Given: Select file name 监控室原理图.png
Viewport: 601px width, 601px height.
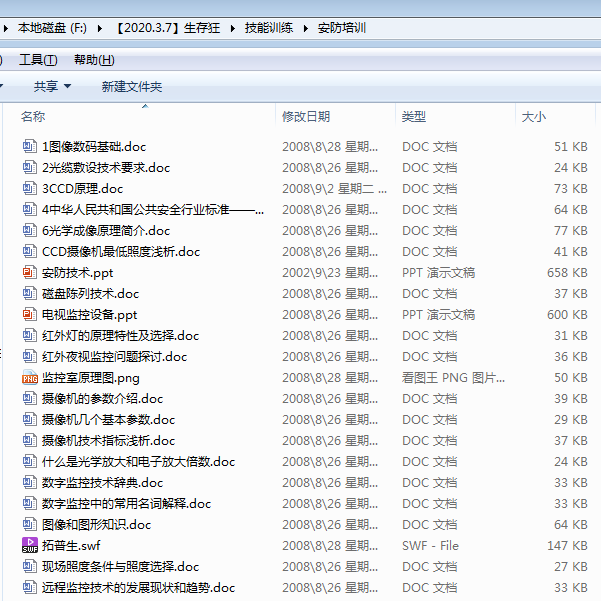Looking at the screenshot, I should (x=90, y=378).
